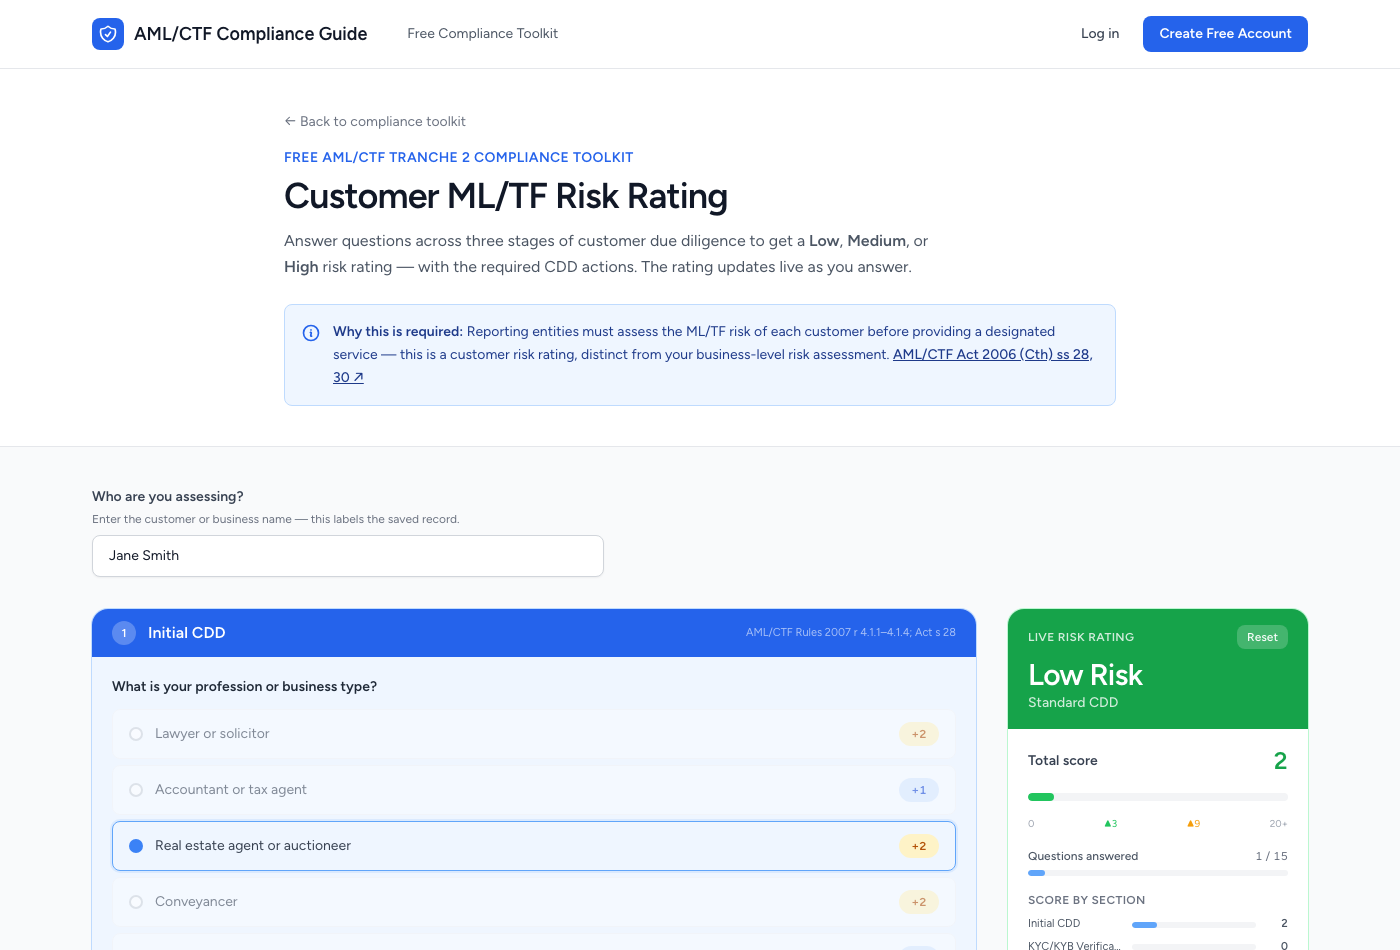
Task: Click the green threshold marker labeled 3
Action: pyautogui.click(x=1110, y=824)
